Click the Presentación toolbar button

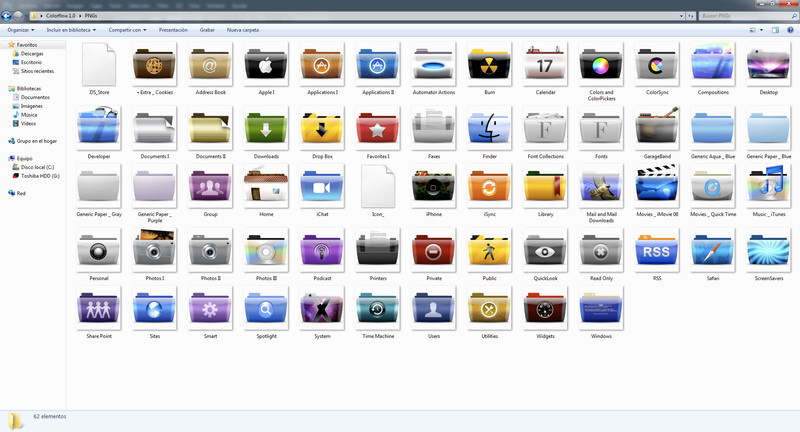pos(173,30)
